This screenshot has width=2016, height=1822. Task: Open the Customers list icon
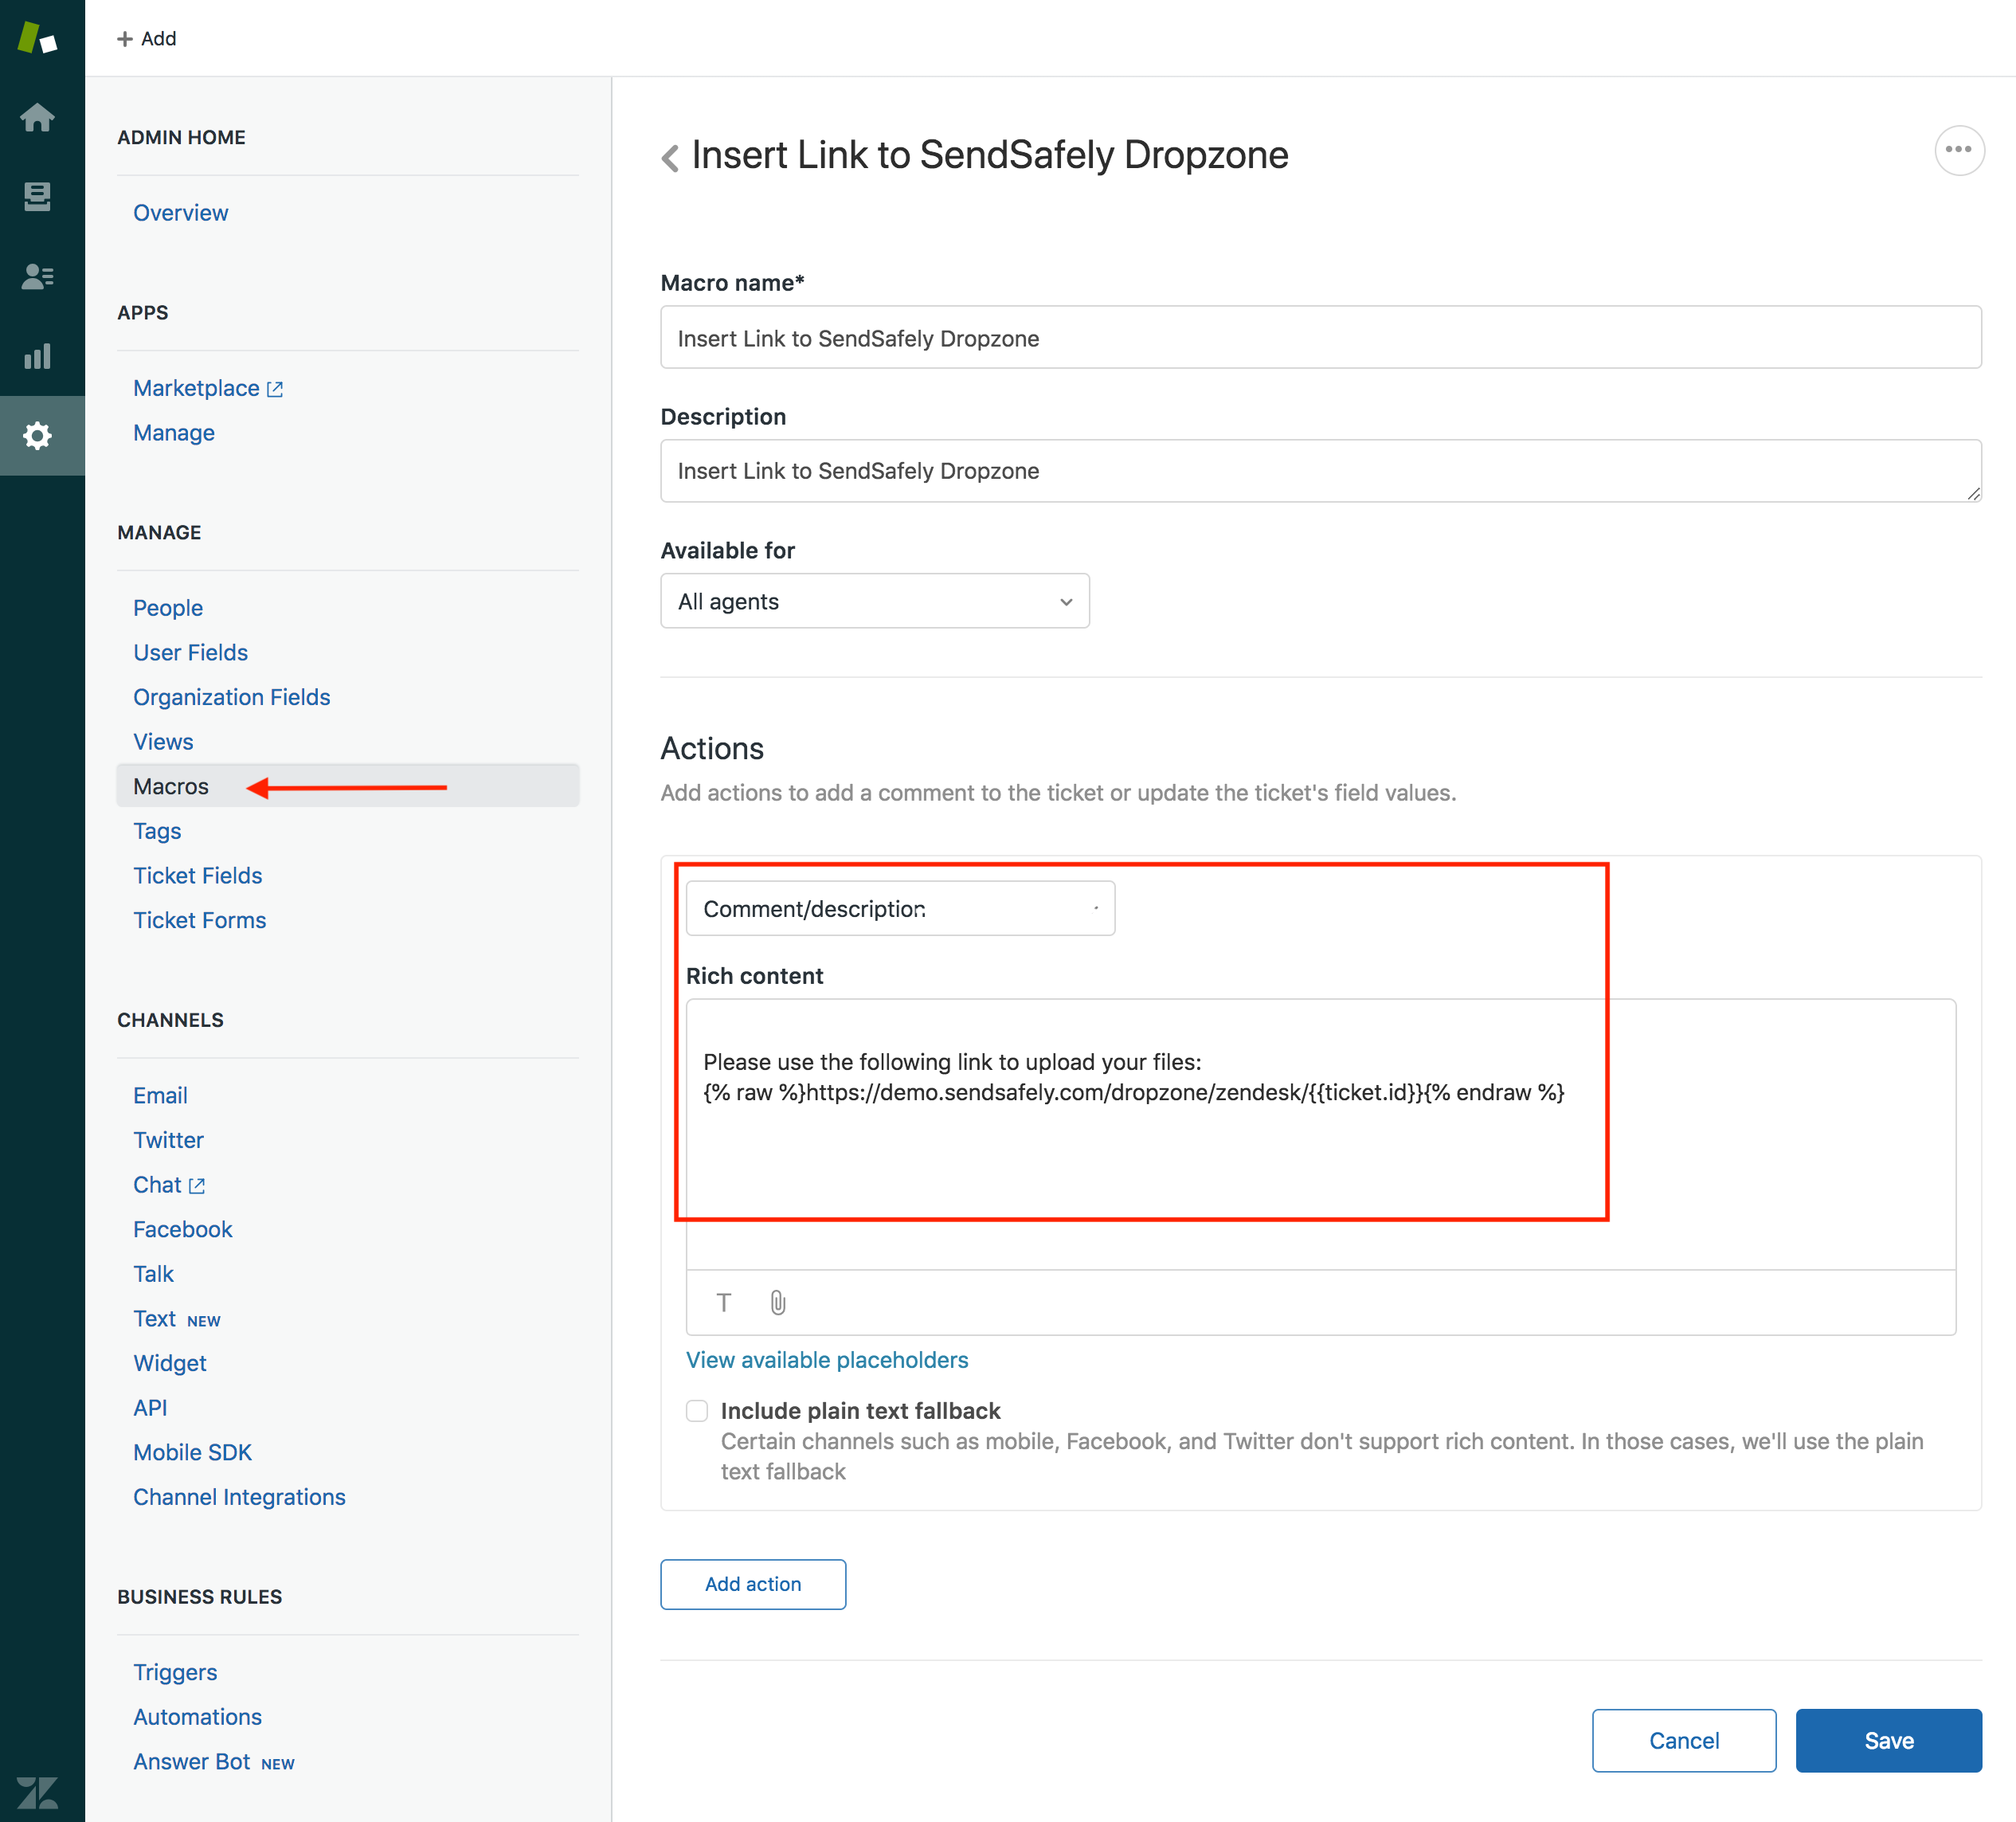[37, 276]
